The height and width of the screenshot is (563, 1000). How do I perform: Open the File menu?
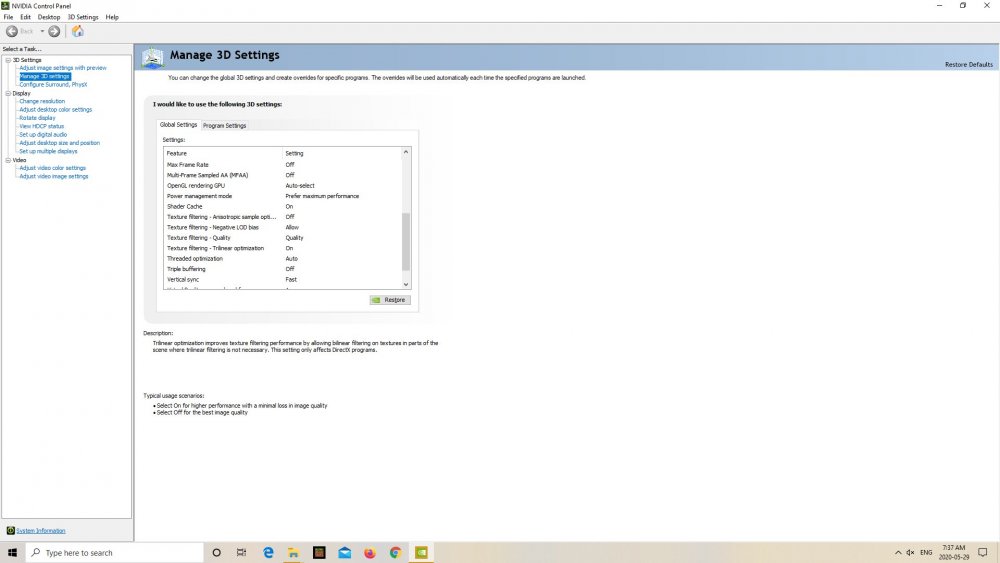8,17
